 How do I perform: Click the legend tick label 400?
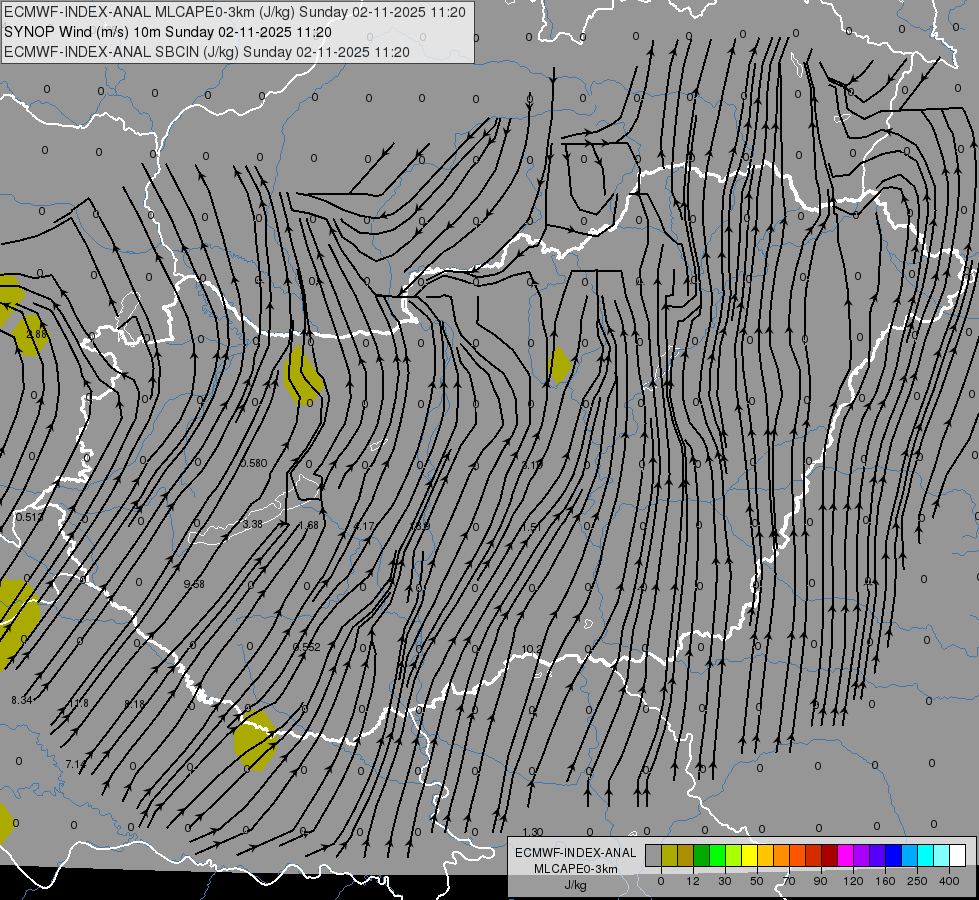coord(949,881)
